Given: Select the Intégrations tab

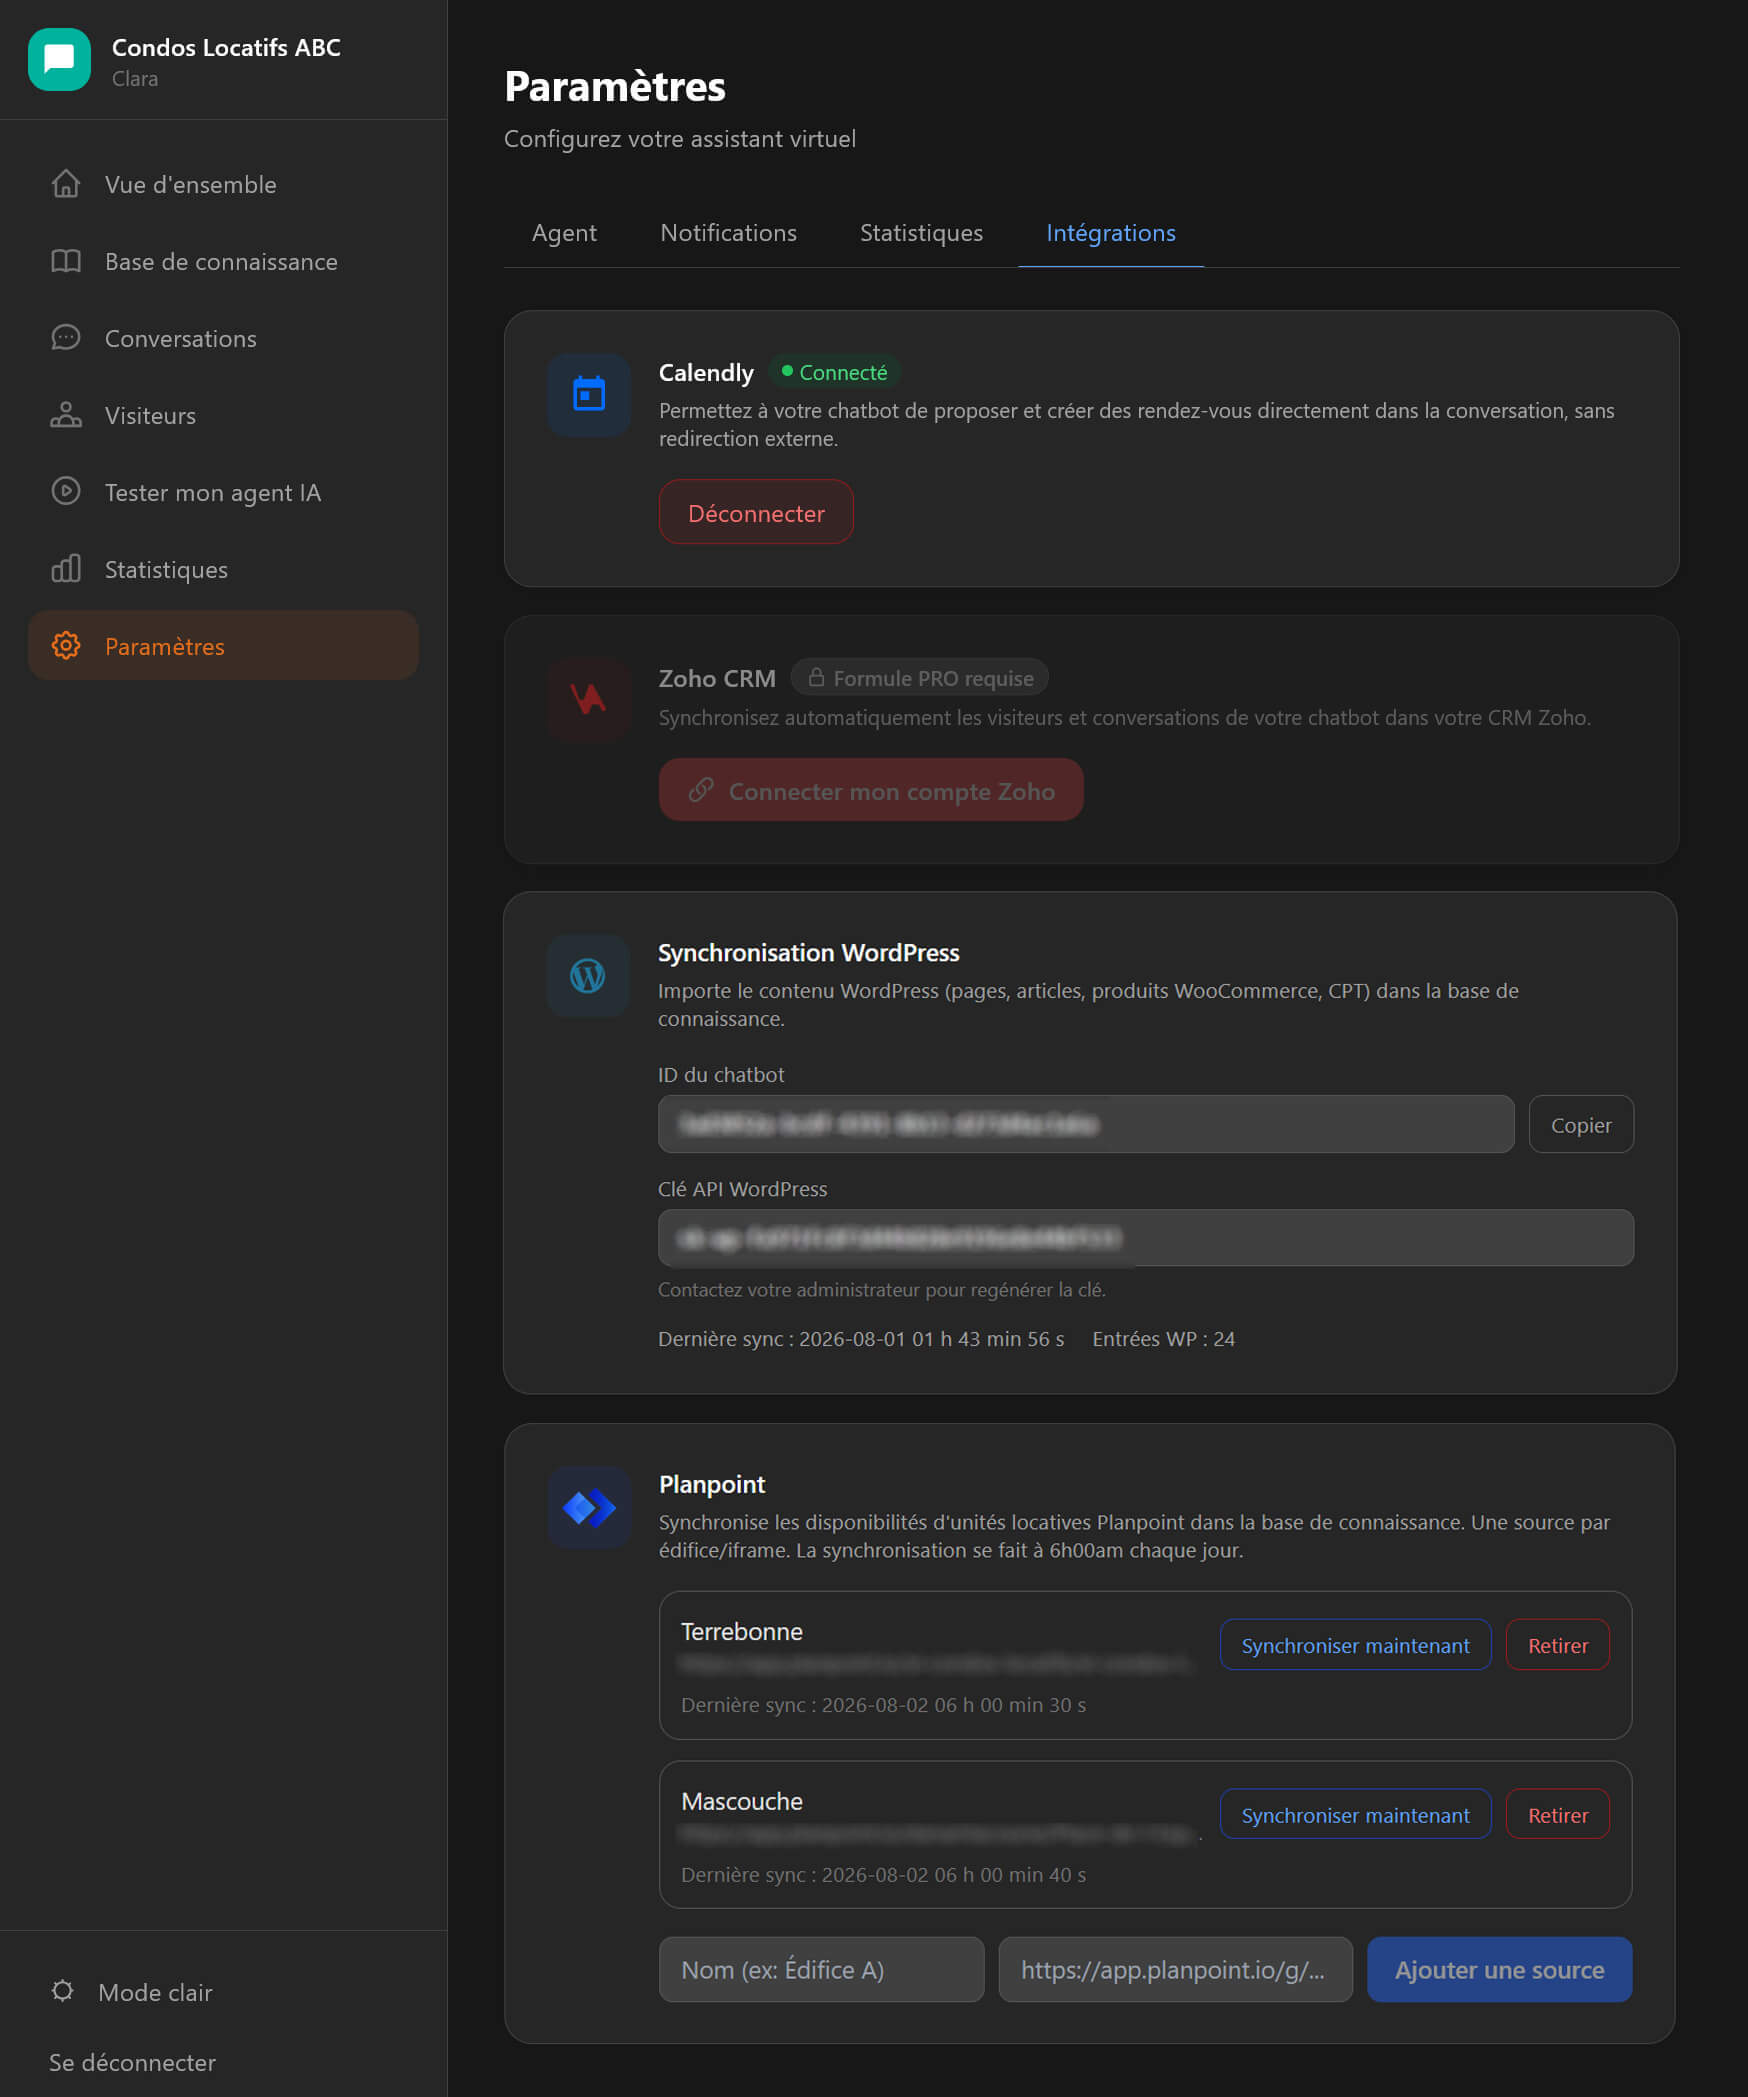Looking at the screenshot, I should click(x=1110, y=233).
